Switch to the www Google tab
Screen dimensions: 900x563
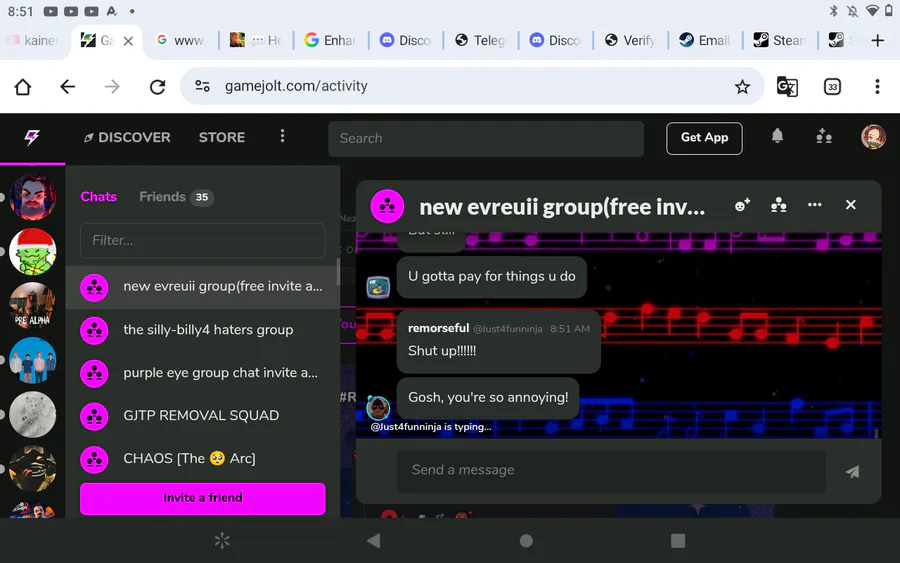tap(181, 40)
